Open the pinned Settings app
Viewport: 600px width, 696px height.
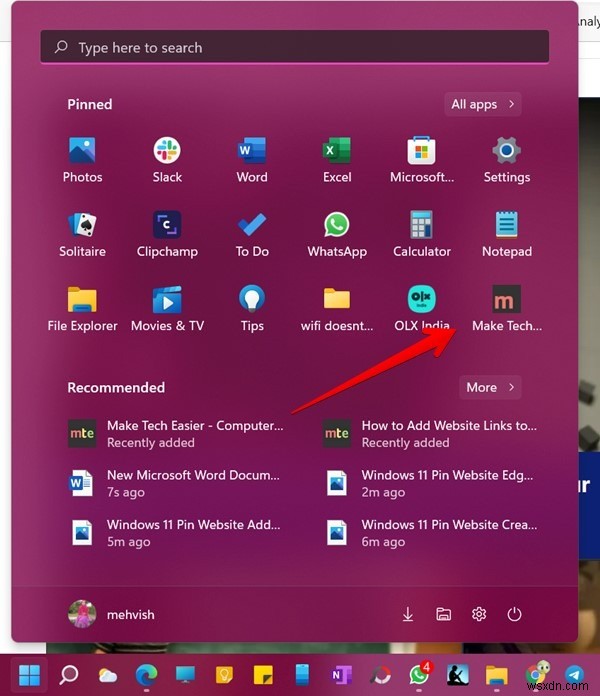[507, 160]
